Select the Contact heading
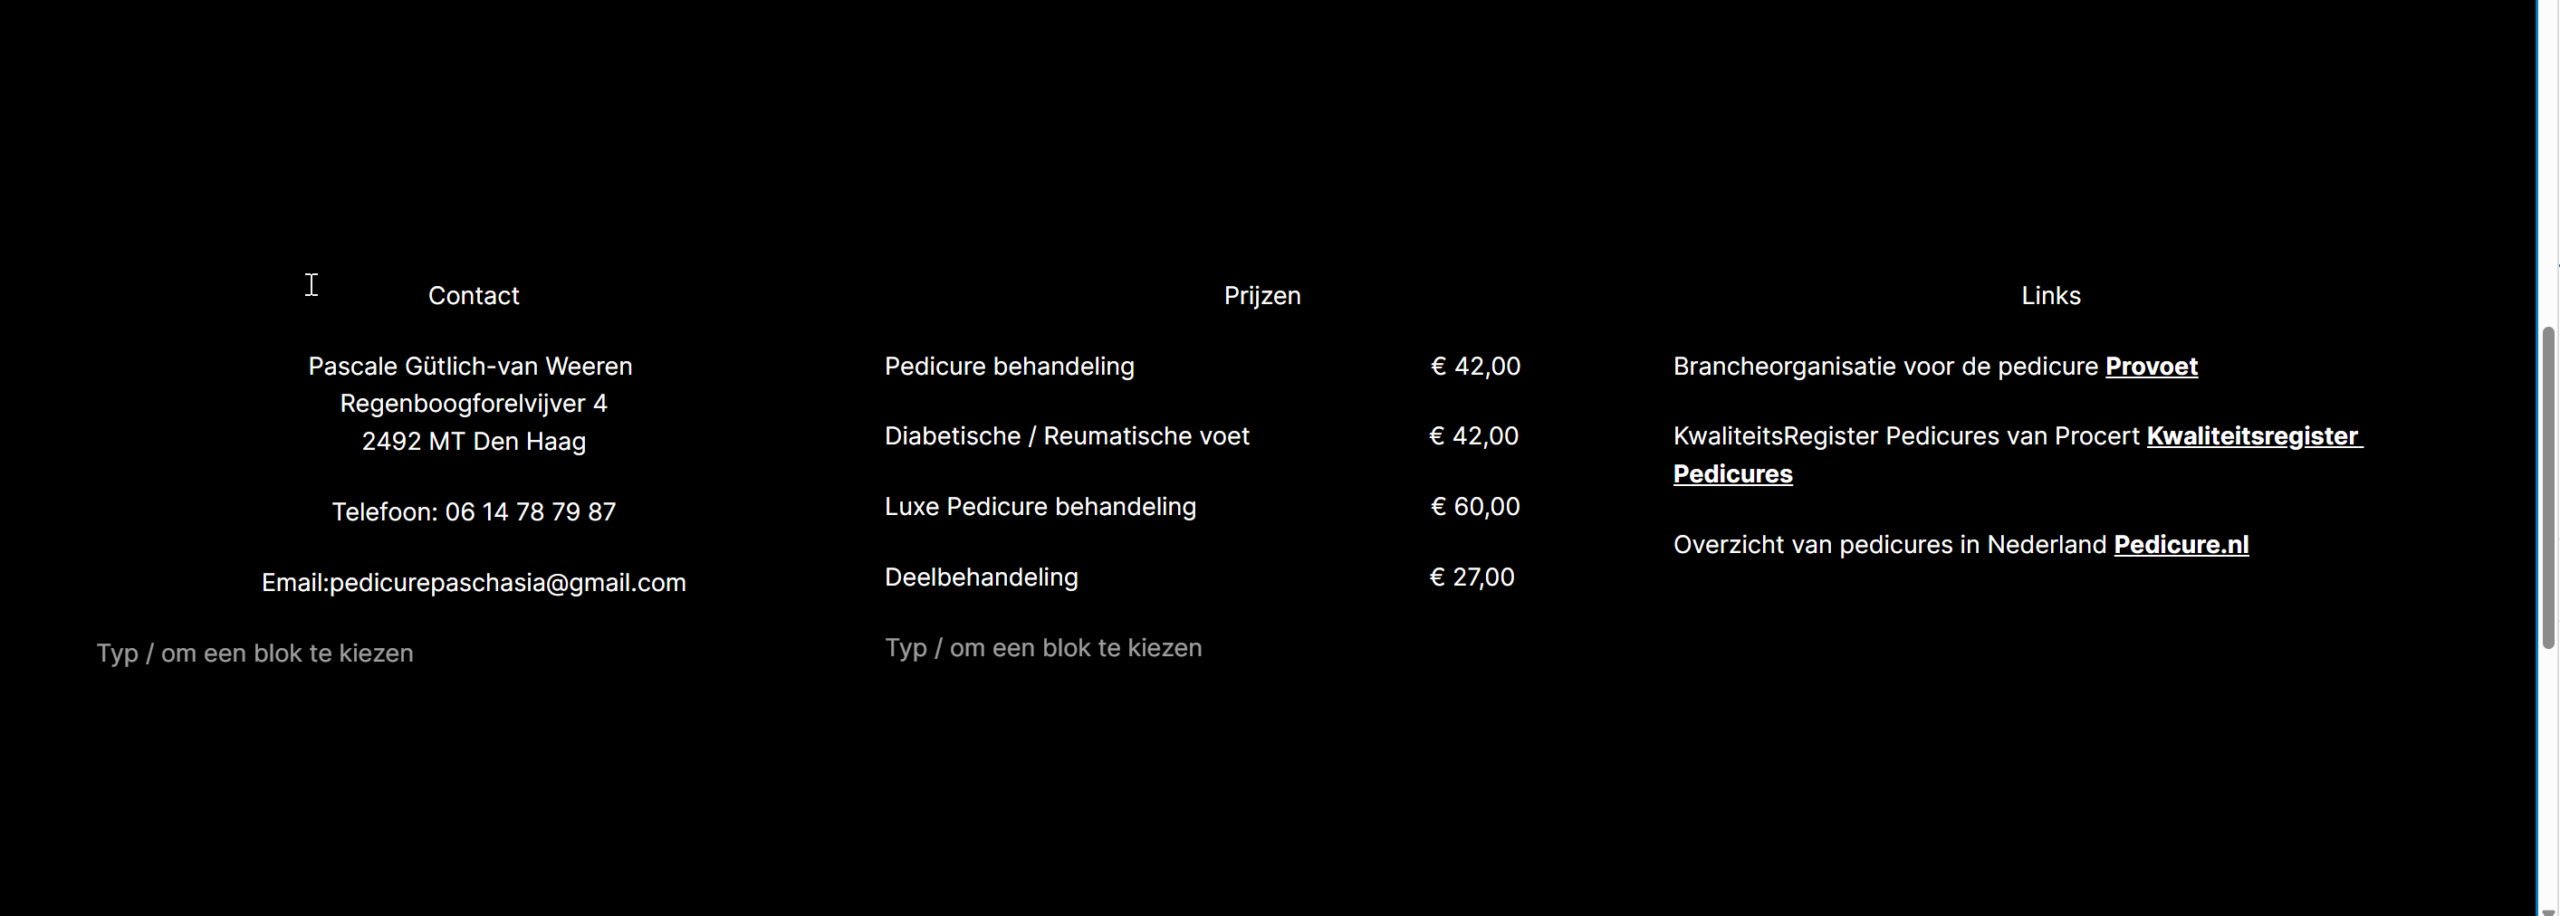 click(x=473, y=296)
